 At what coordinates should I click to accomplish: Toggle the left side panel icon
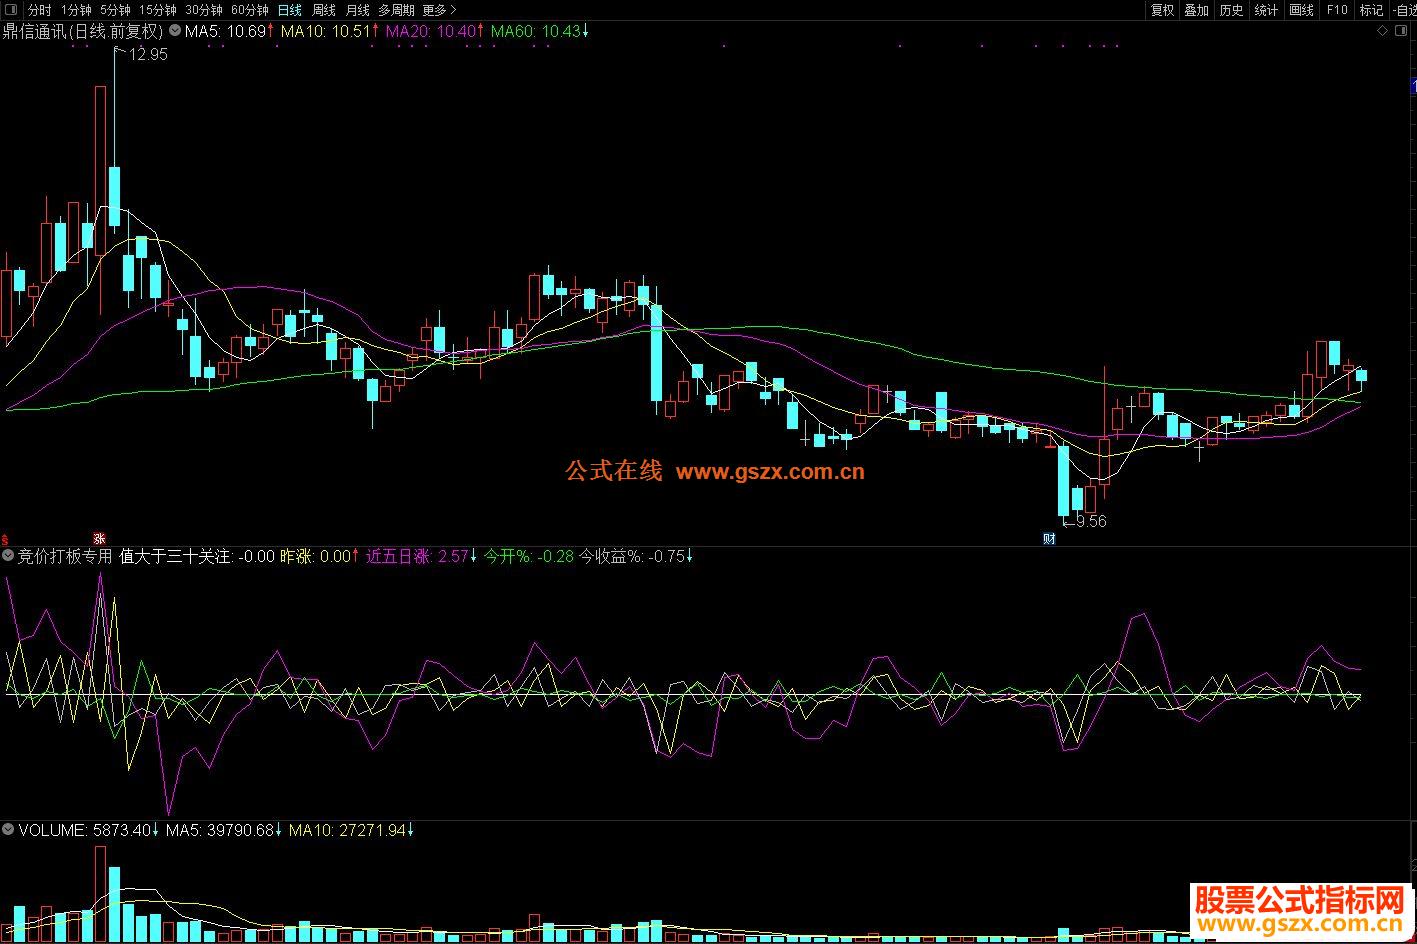[x=10, y=10]
